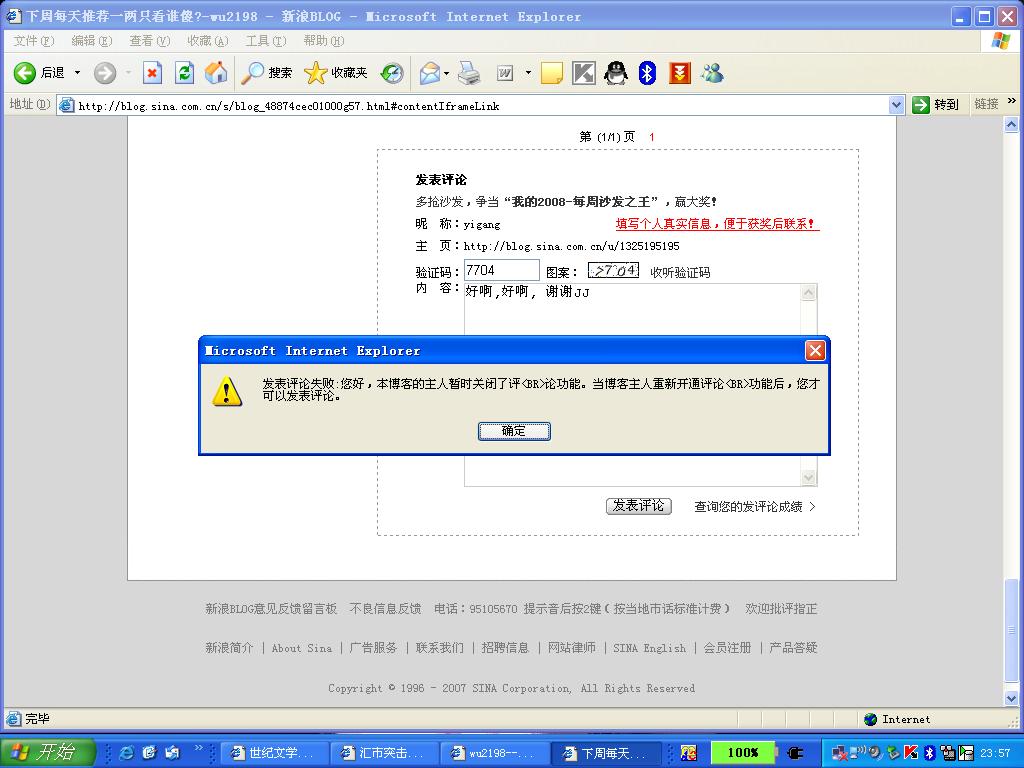Click the comment box scroll-down arrow
The height and width of the screenshot is (768, 1024).
click(808, 478)
